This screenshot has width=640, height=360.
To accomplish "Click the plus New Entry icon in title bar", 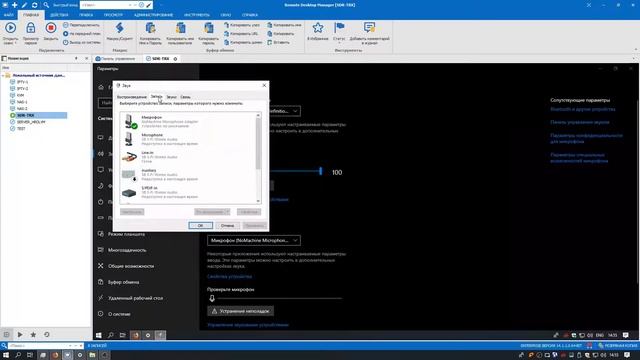I will pyautogui.click(x=15, y=5).
